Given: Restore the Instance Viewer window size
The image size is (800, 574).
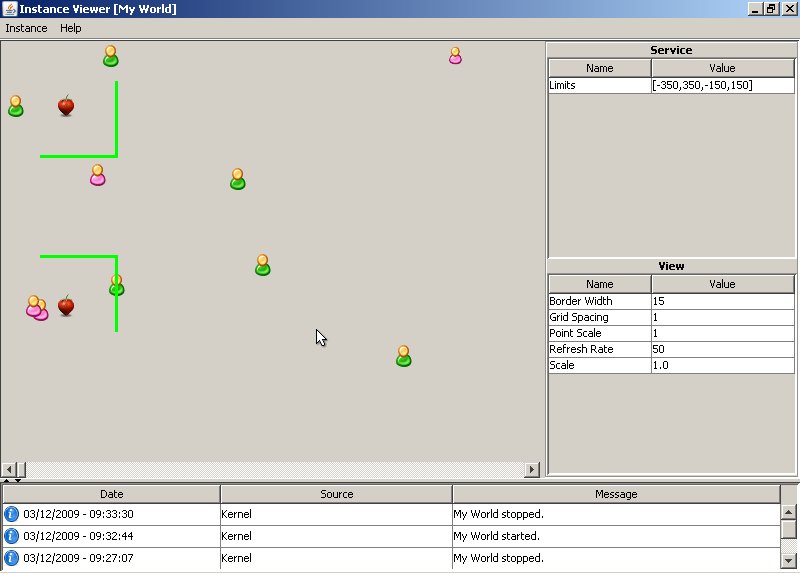Looking at the screenshot, I should pyautogui.click(x=771, y=9).
